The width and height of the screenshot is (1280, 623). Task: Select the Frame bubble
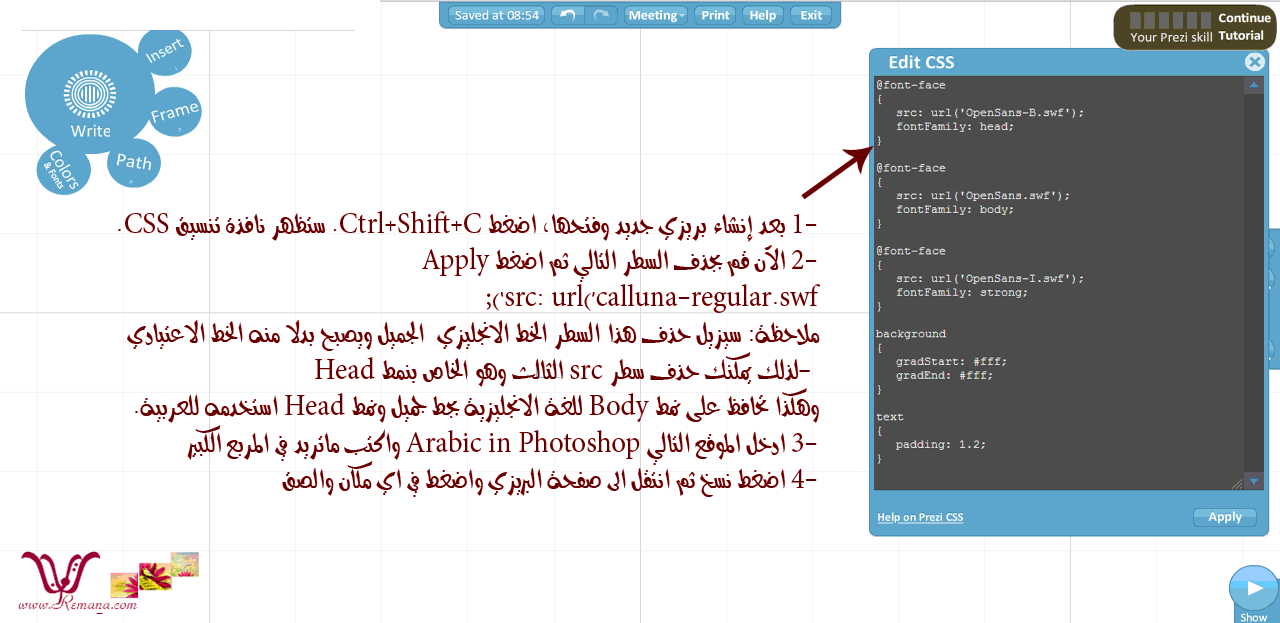175,112
